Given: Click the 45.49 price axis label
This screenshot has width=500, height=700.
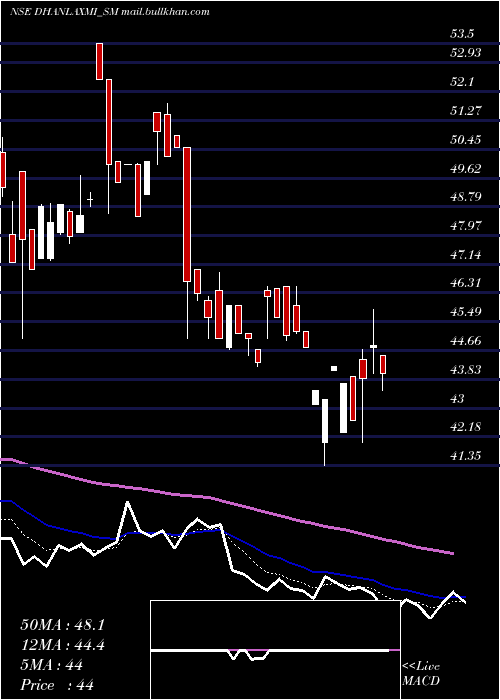Looking at the screenshot, I should [466, 312].
